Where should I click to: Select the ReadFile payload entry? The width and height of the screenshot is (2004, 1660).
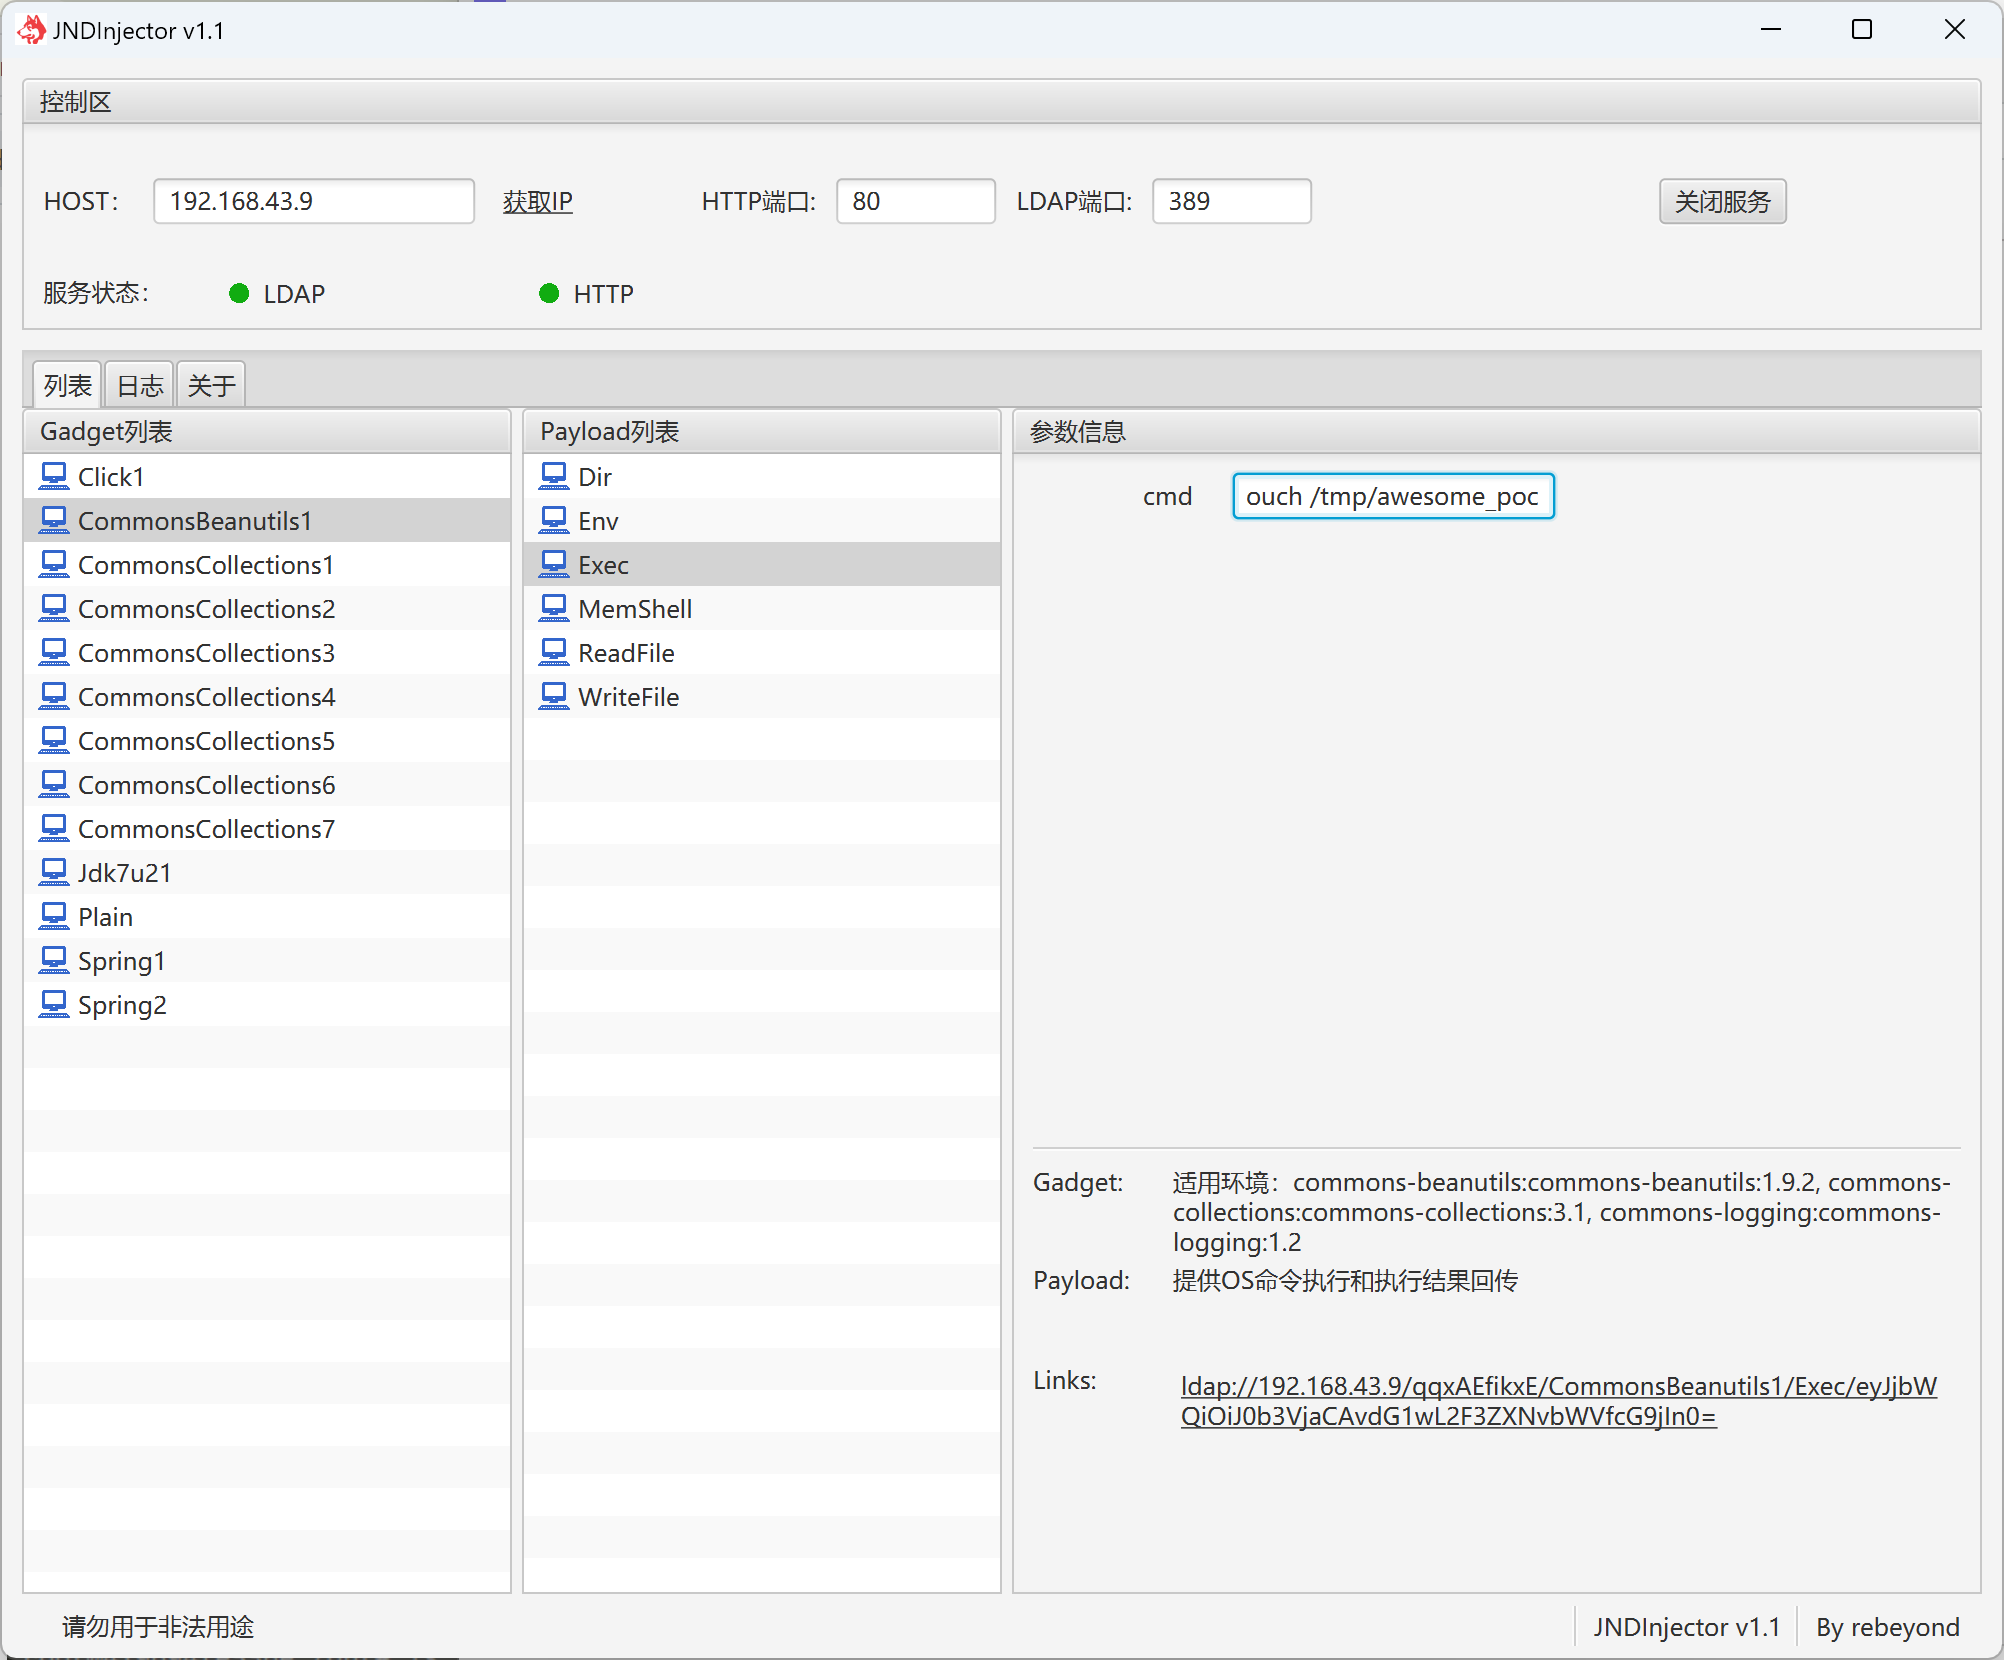click(626, 653)
